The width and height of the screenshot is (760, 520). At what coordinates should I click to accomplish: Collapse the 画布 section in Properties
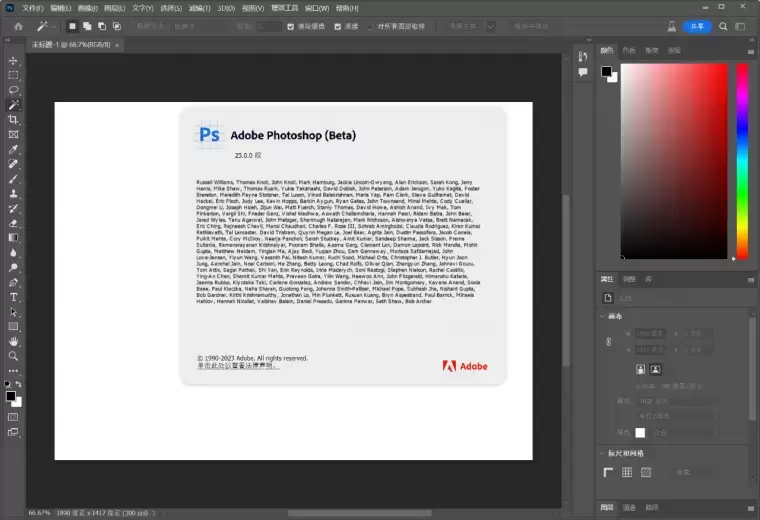[602, 316]
